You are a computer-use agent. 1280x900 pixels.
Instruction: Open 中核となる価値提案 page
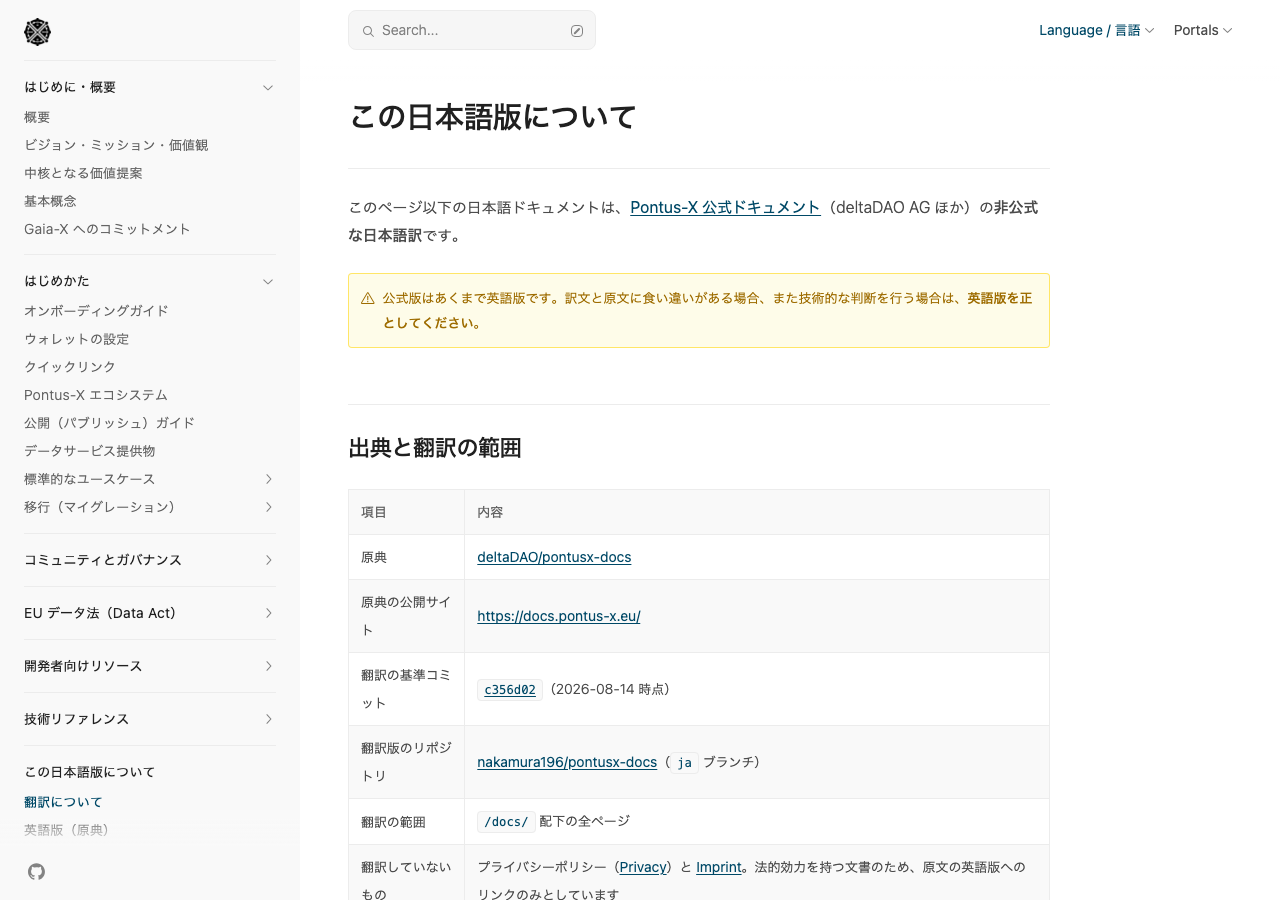(x=83, y=173)
